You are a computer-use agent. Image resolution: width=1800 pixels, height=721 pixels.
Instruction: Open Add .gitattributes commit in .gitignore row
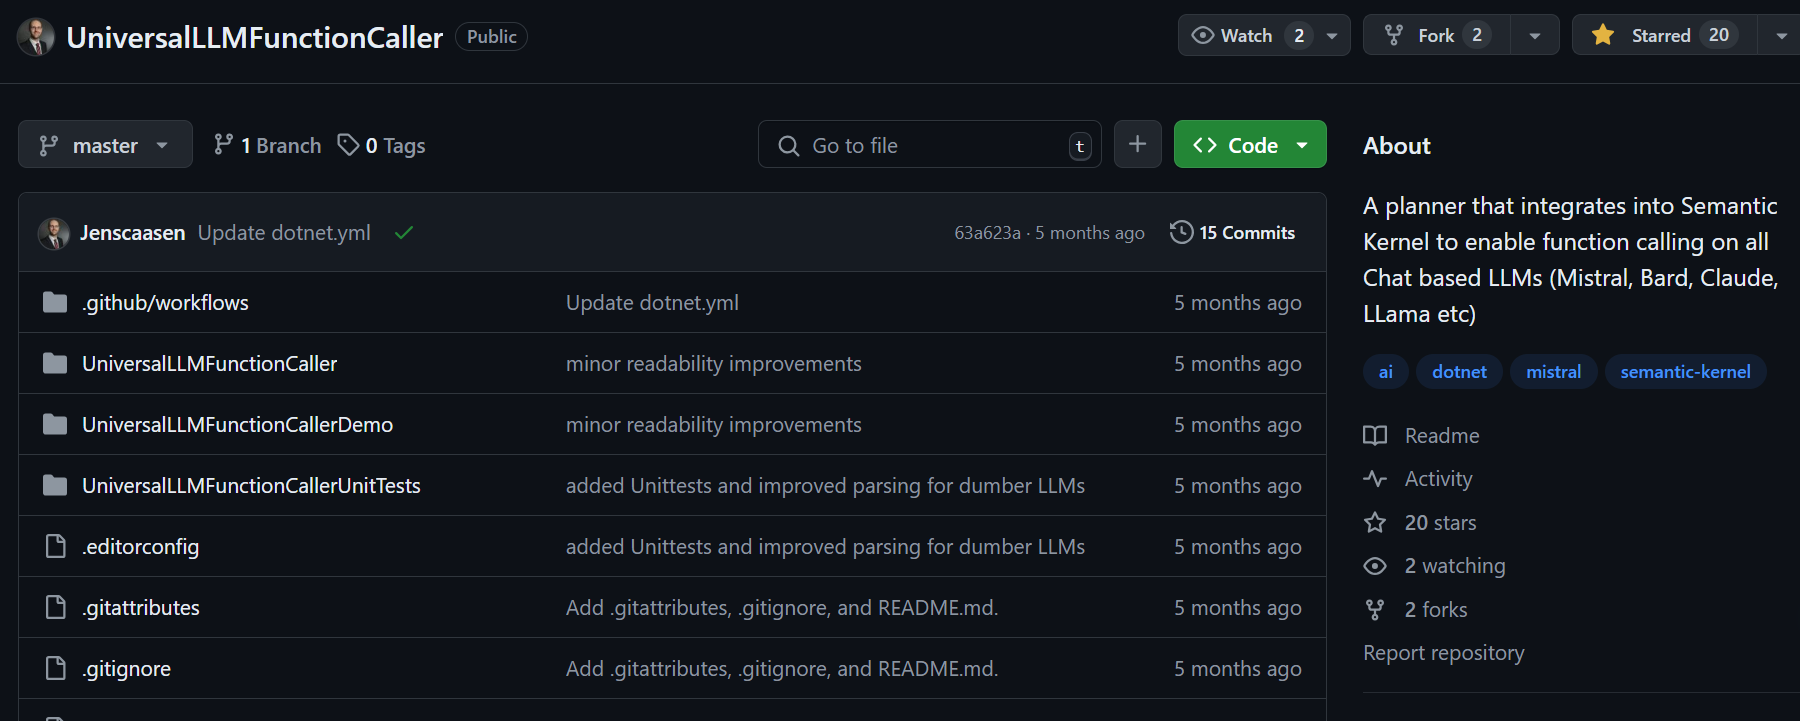[782, 669]
